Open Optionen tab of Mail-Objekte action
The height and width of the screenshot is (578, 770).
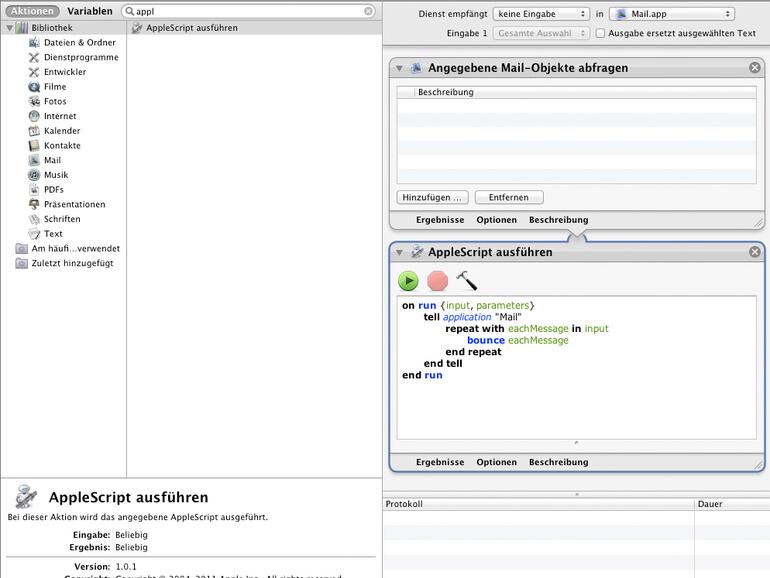496,220
